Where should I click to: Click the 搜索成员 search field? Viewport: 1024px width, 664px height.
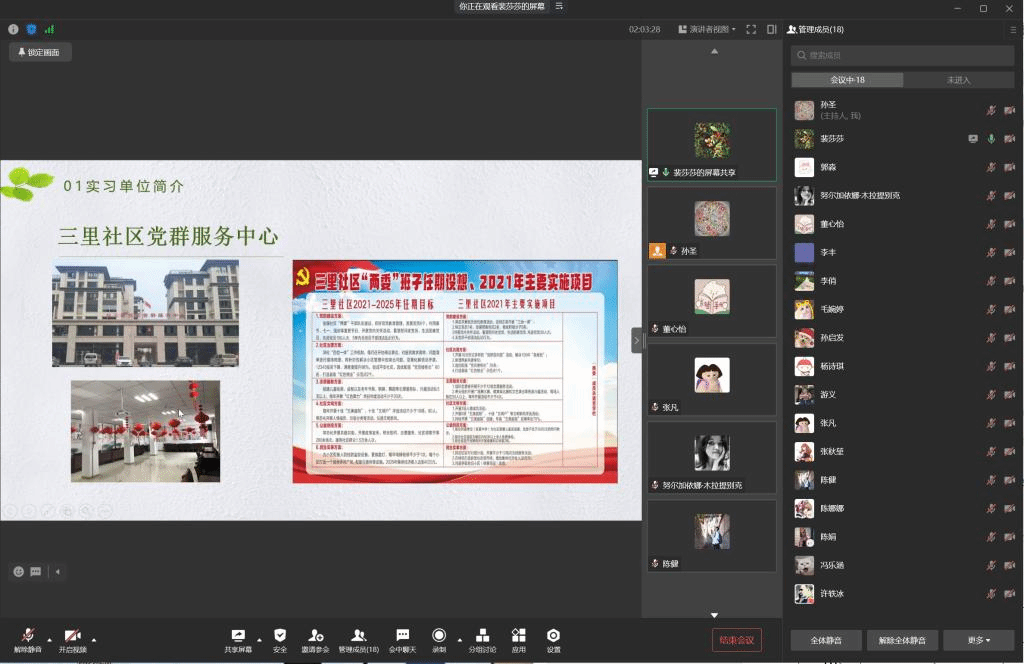point(902,55)
